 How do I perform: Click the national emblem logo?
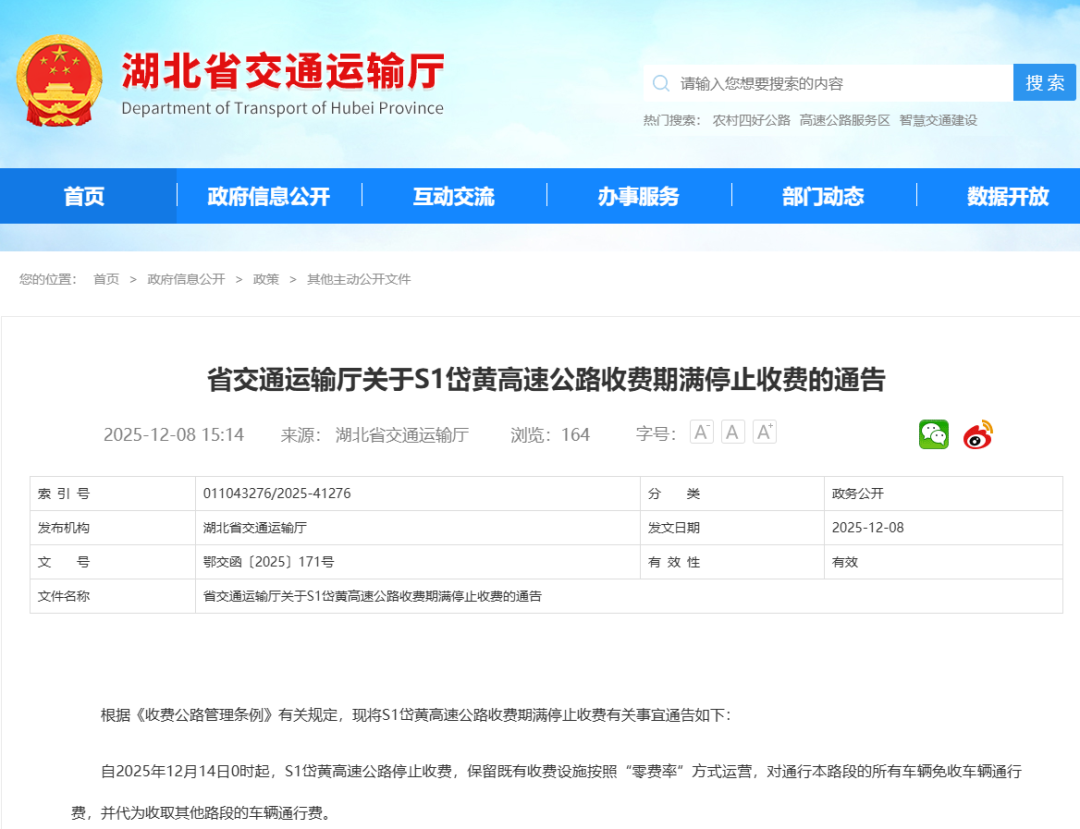click(59, 81)
